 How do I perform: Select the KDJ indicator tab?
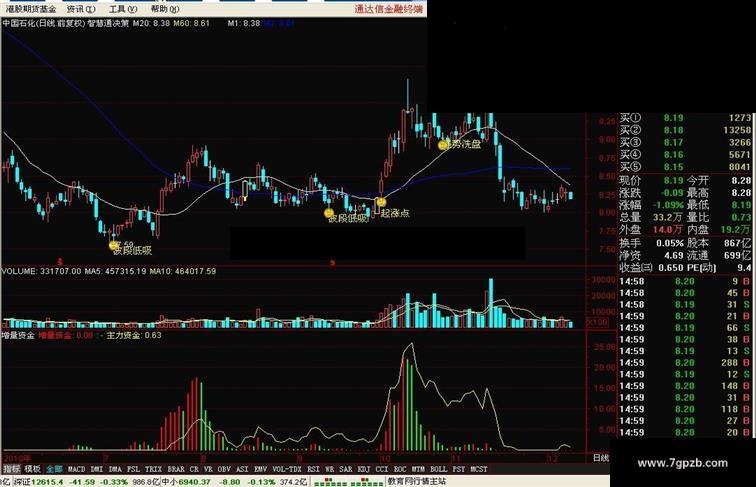[364, 469]
